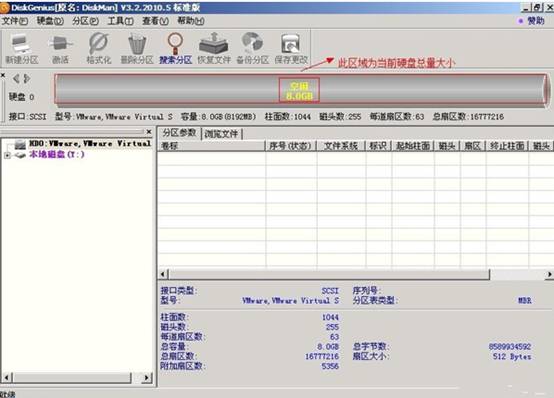Screen dimensions: 554x398
Task: Go to next disk with right arrow
Action: (27, 78)
